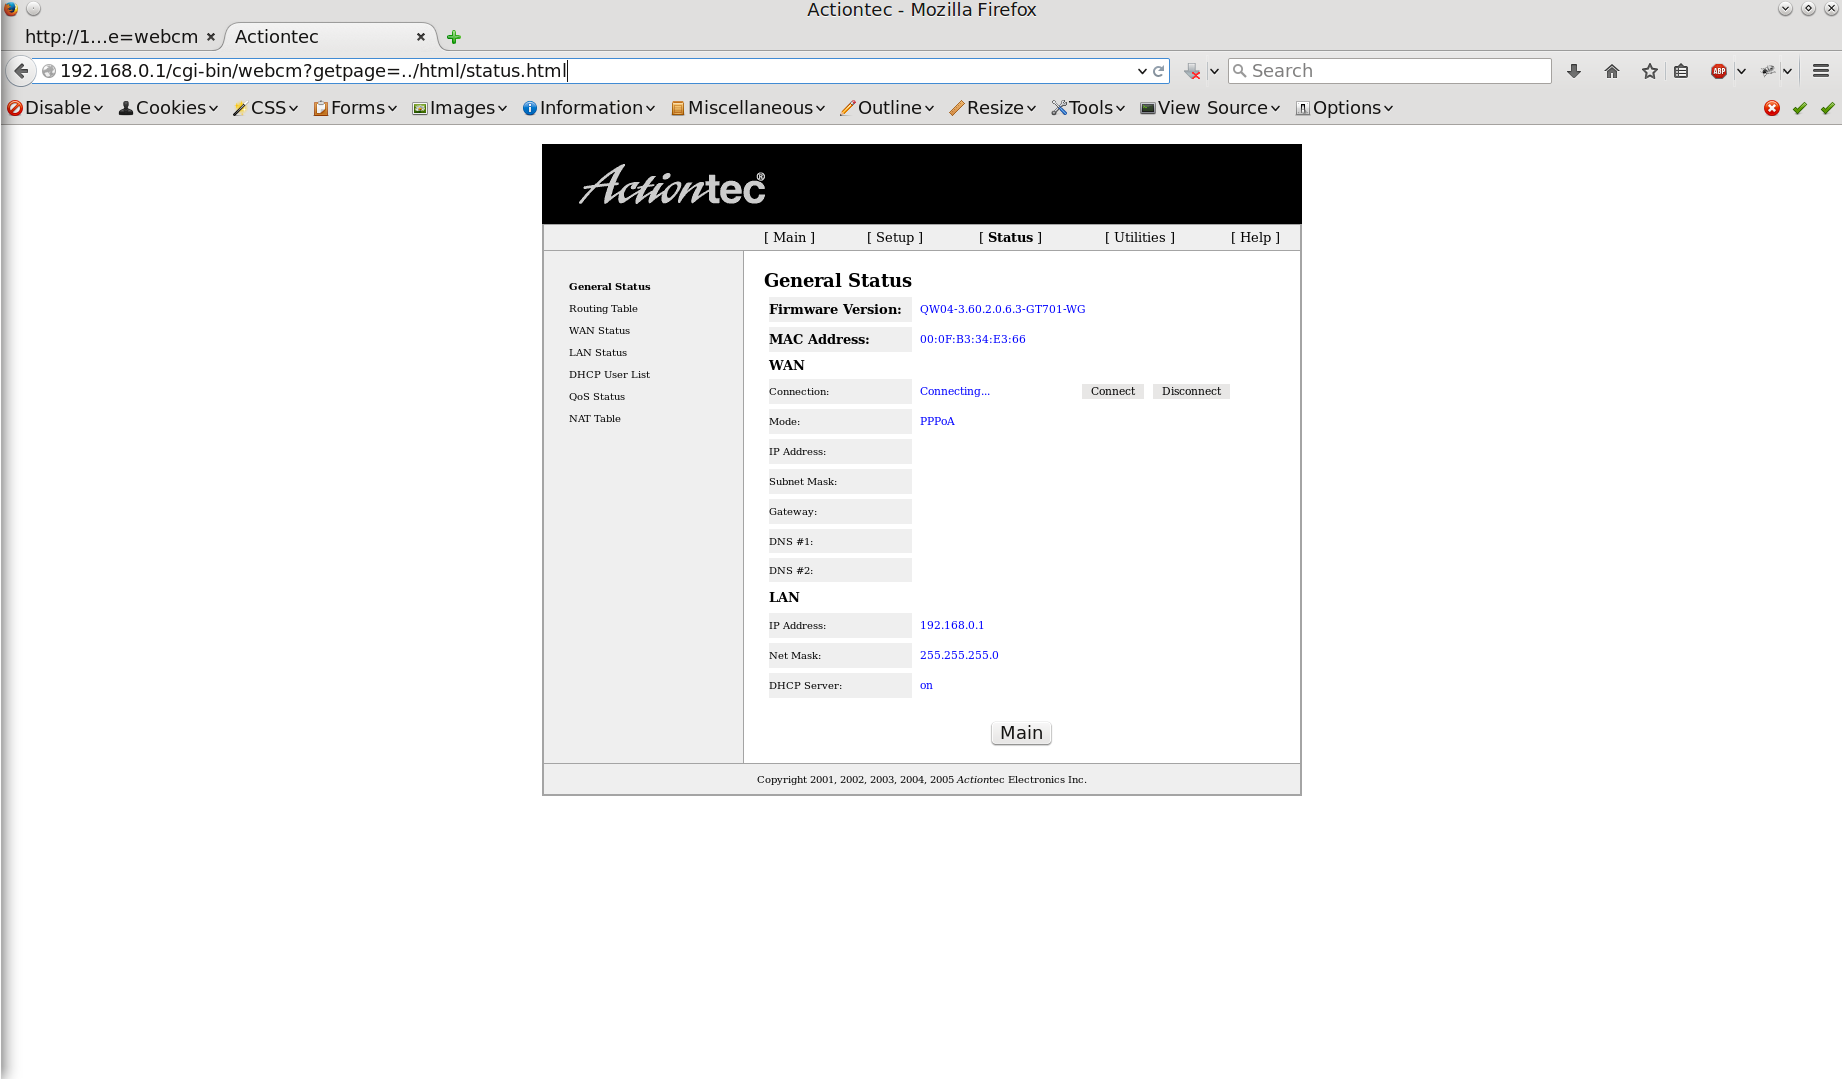Close the first http webcm tab
Viewport: 1842px width, 1079px height.
[x=211, y=37]
